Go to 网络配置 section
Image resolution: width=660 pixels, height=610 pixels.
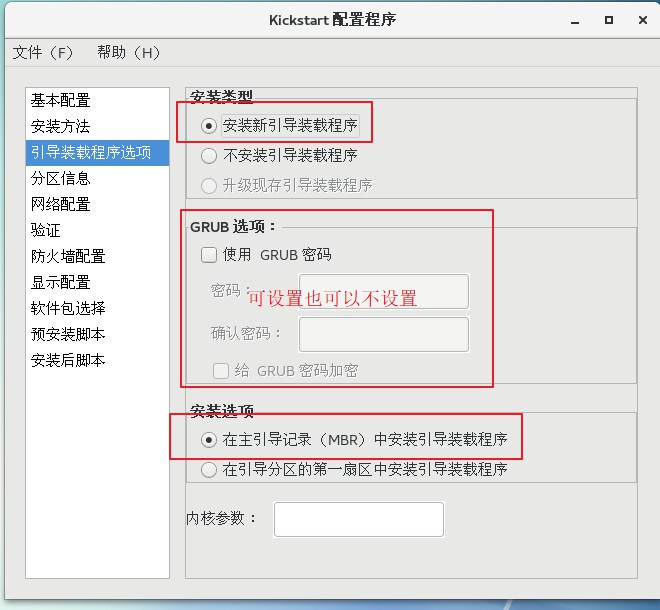coord(97,205)
